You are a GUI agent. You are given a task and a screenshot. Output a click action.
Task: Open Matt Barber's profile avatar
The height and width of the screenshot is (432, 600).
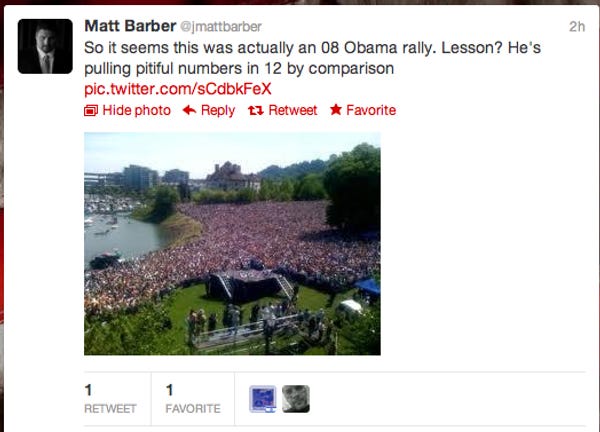45,46
